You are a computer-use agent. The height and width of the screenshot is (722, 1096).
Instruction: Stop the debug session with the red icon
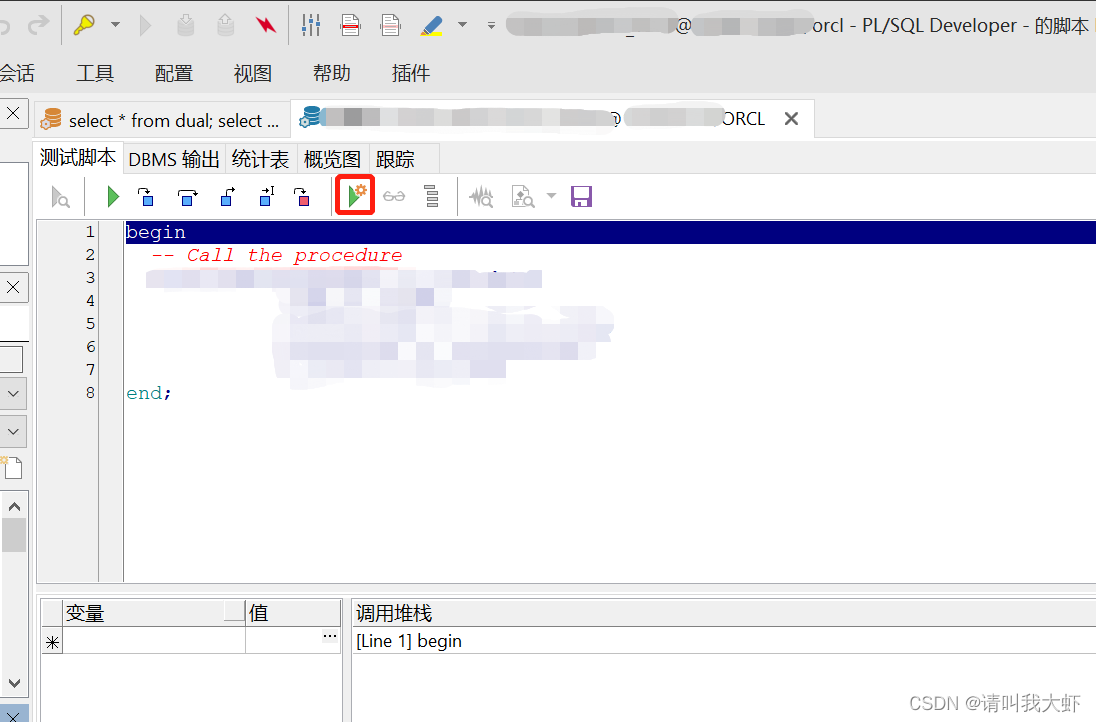point(302,197)
